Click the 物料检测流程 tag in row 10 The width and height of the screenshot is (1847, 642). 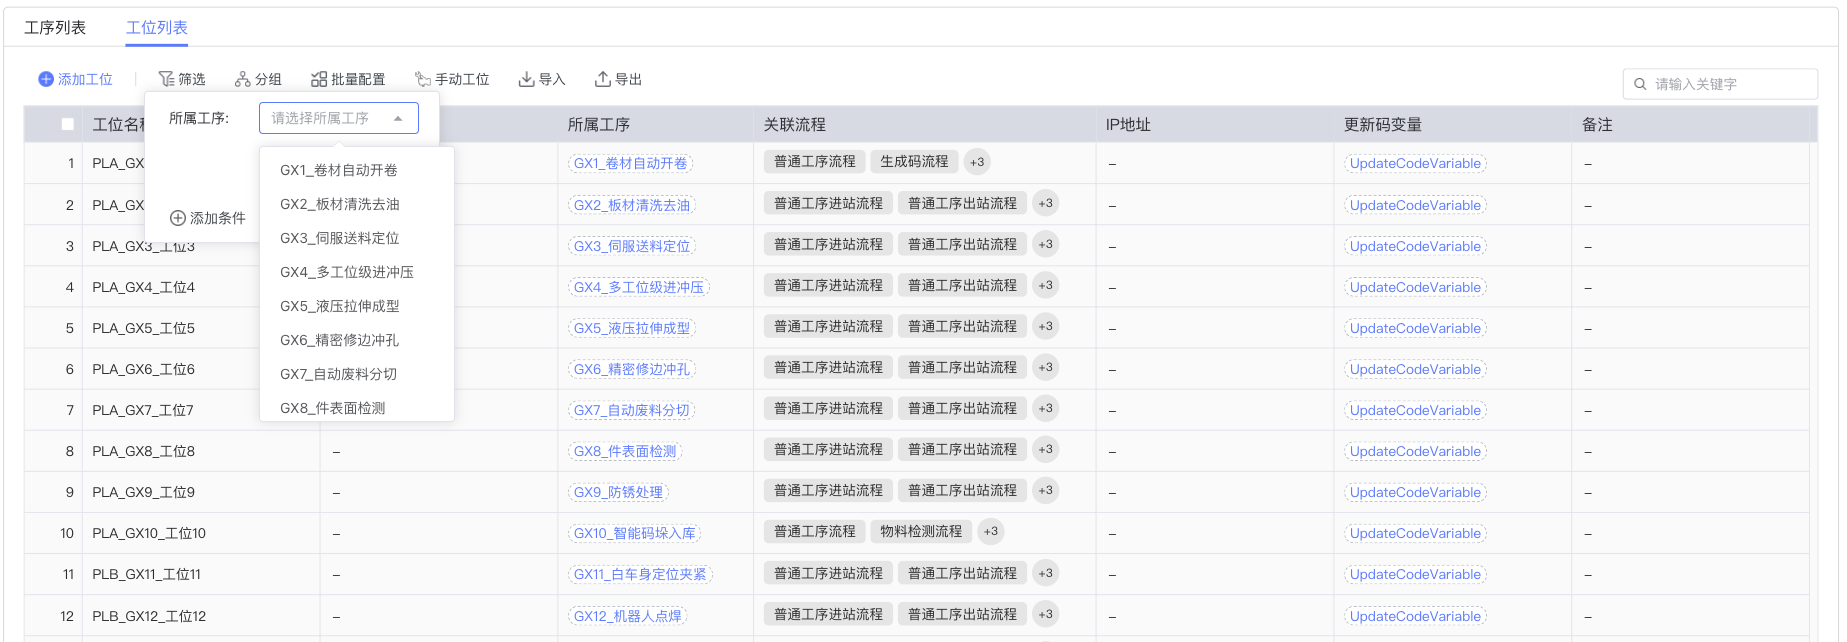(920, 531)
